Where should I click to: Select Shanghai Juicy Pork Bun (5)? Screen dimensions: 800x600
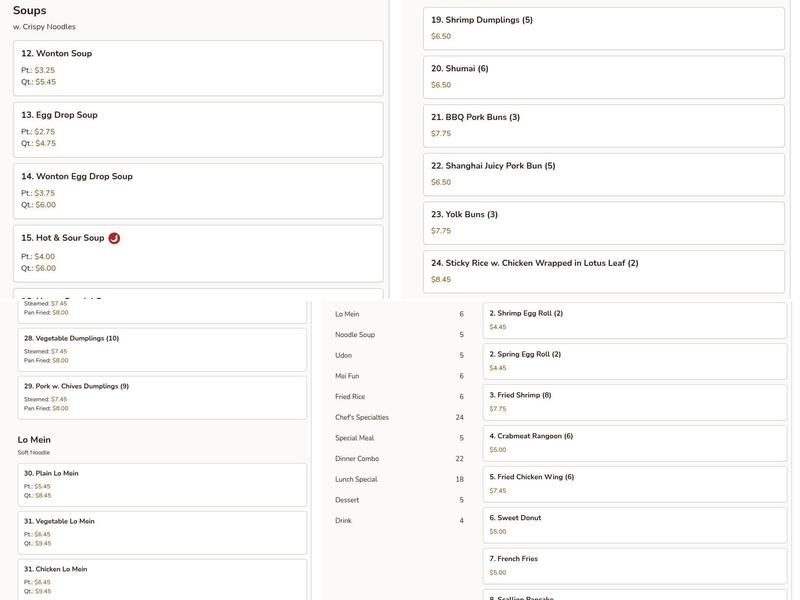(603, 173)
